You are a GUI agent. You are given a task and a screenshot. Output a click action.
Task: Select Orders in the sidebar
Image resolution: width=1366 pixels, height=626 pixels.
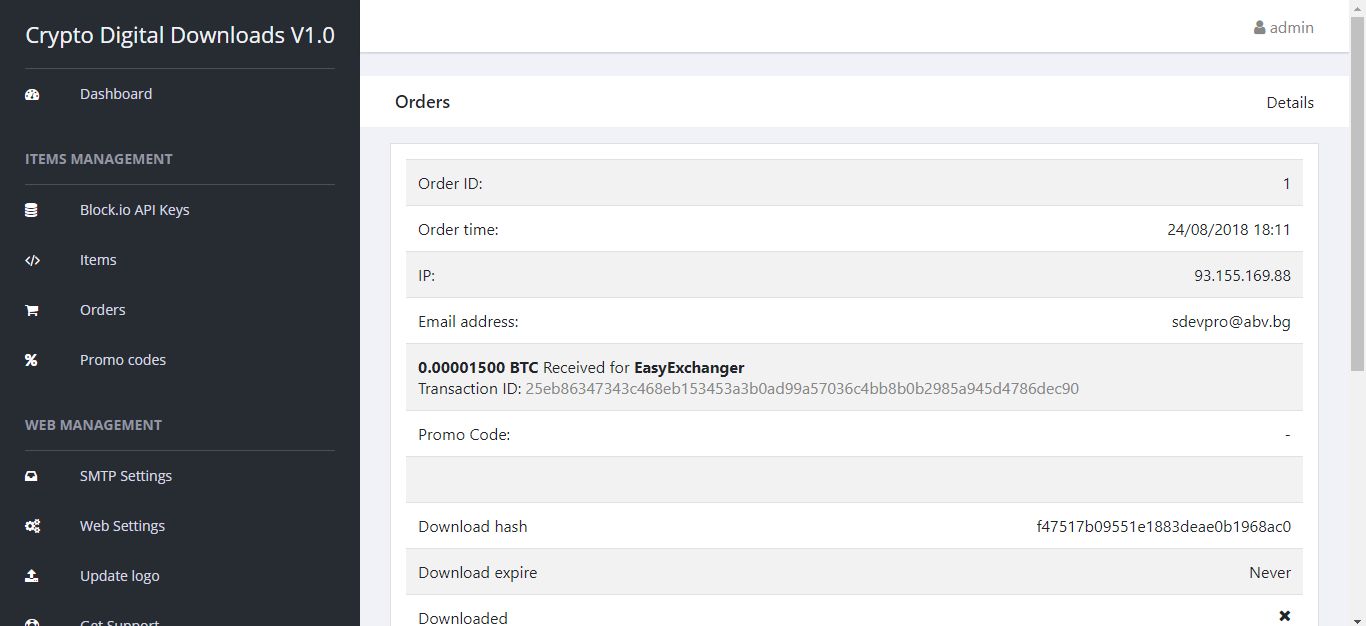(x=102, y=310)
